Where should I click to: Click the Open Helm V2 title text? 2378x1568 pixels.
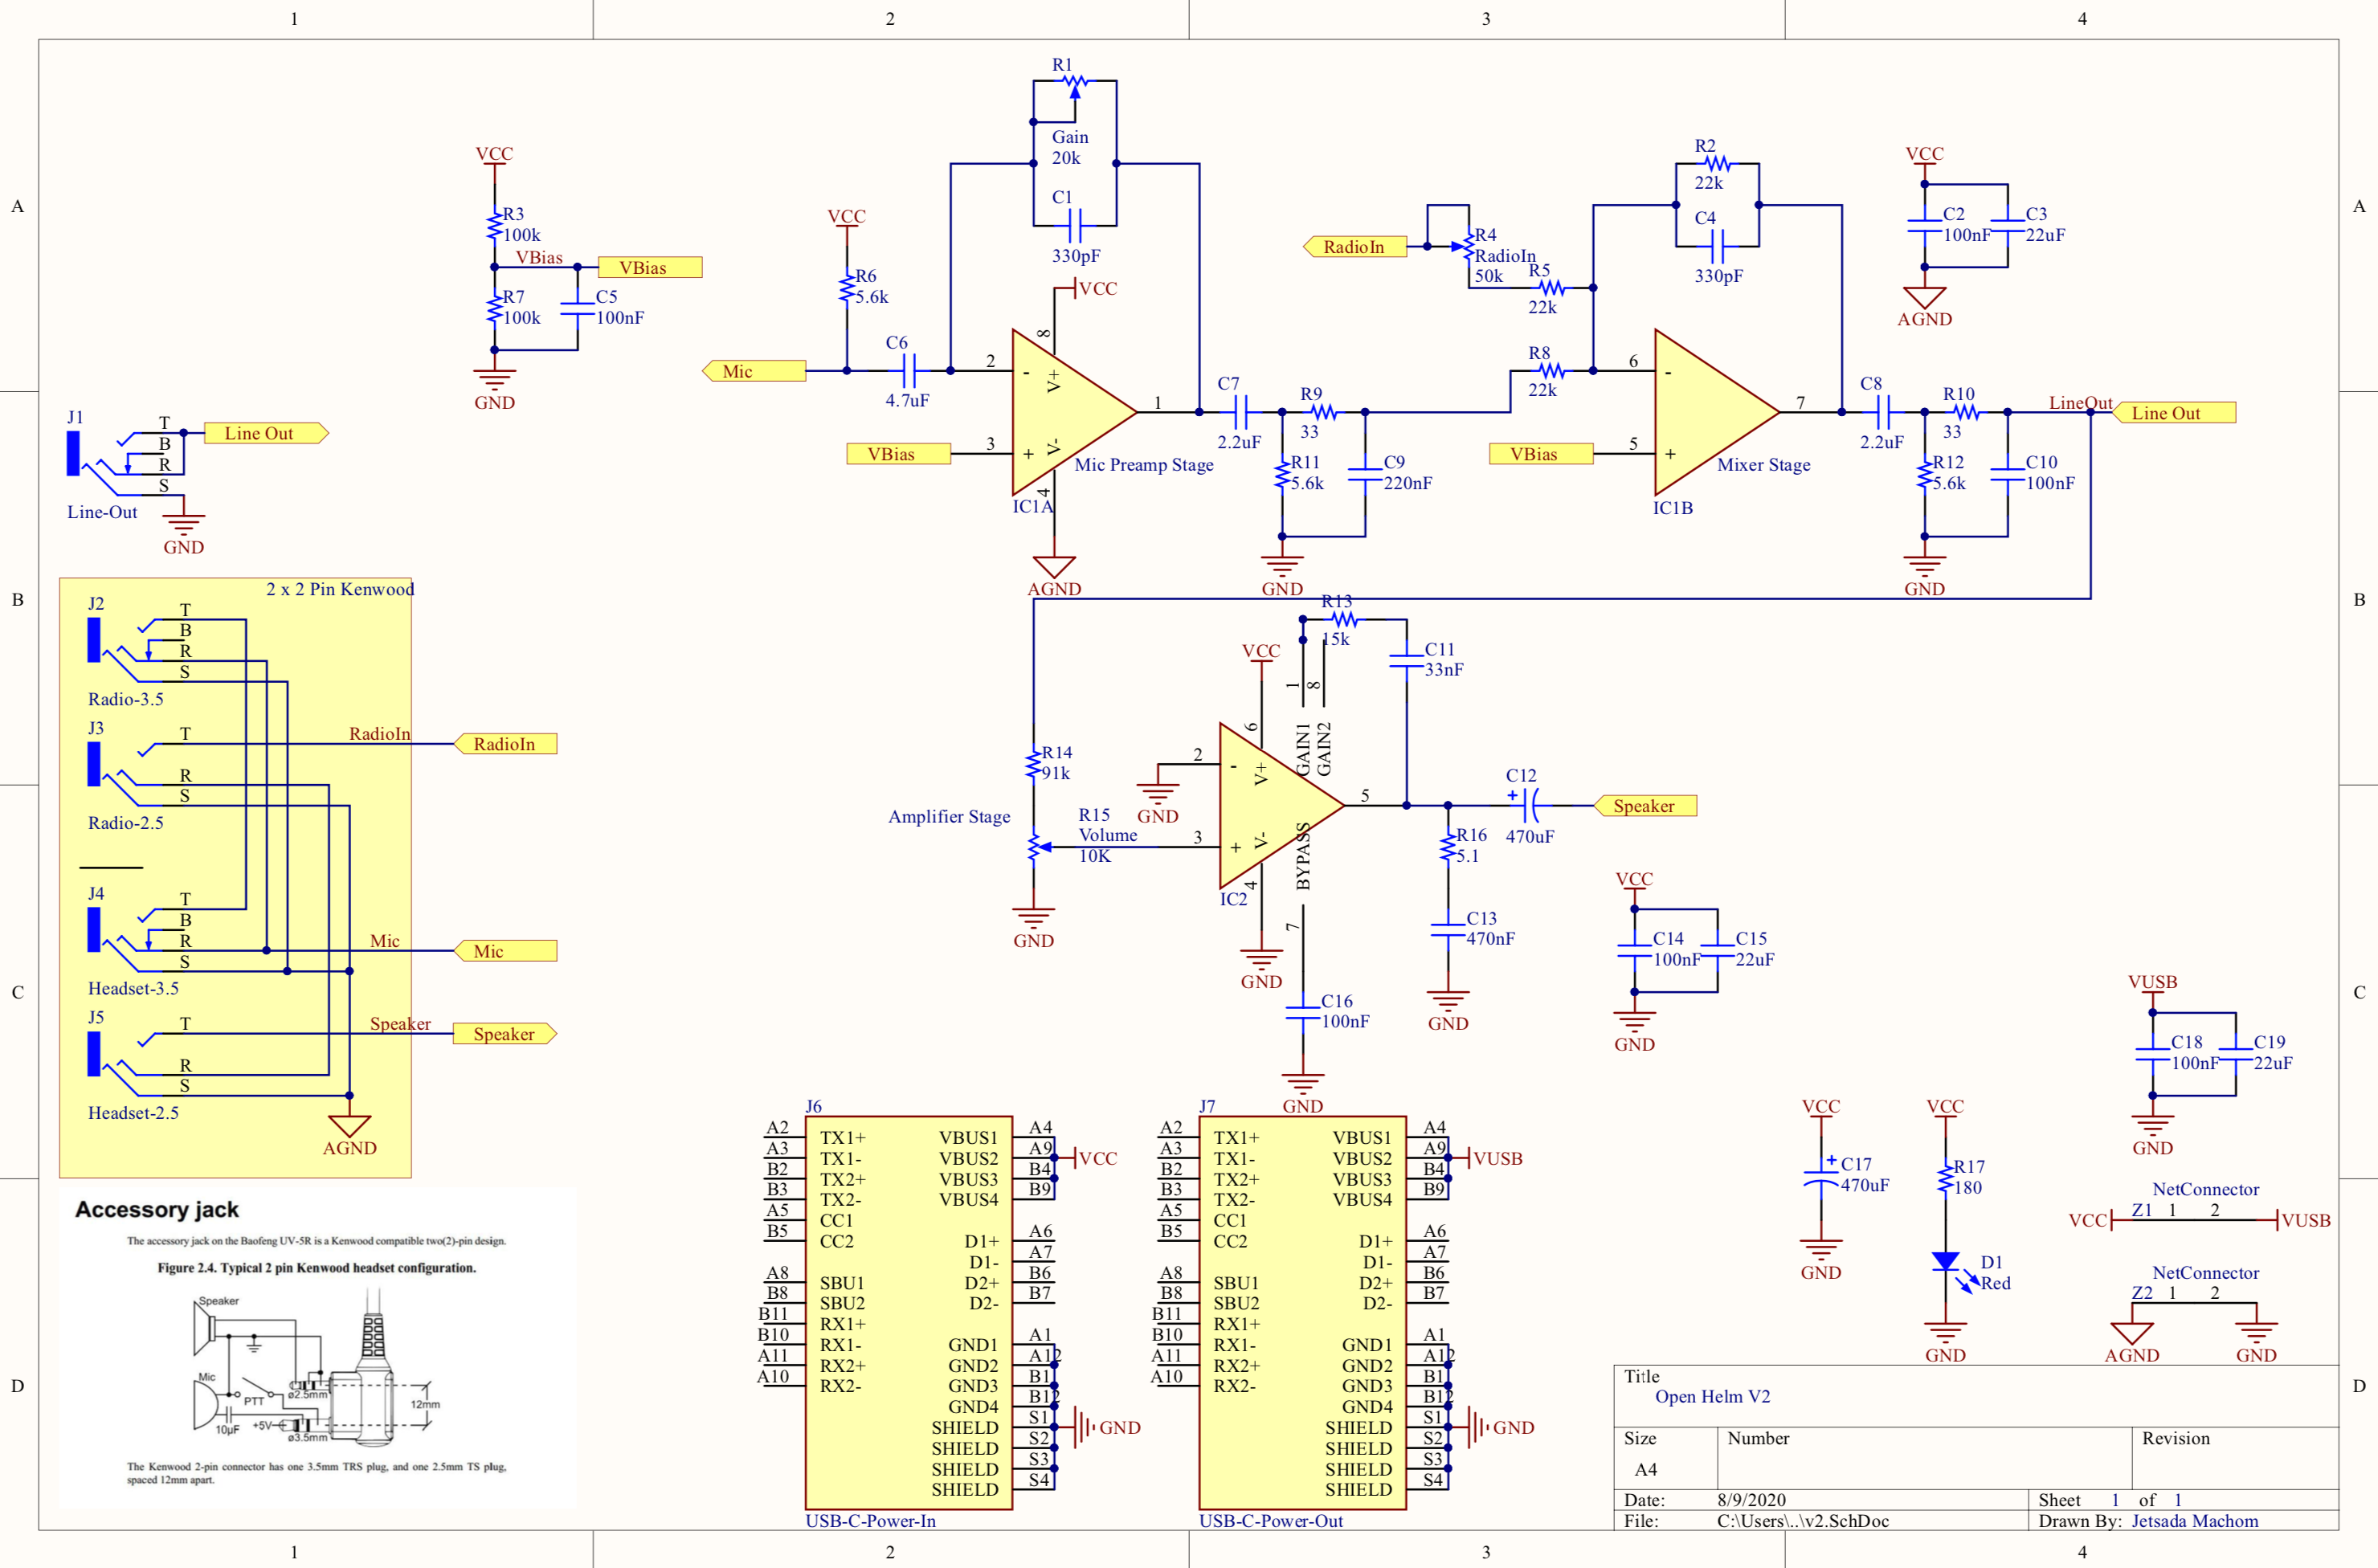point(1712,1396)
